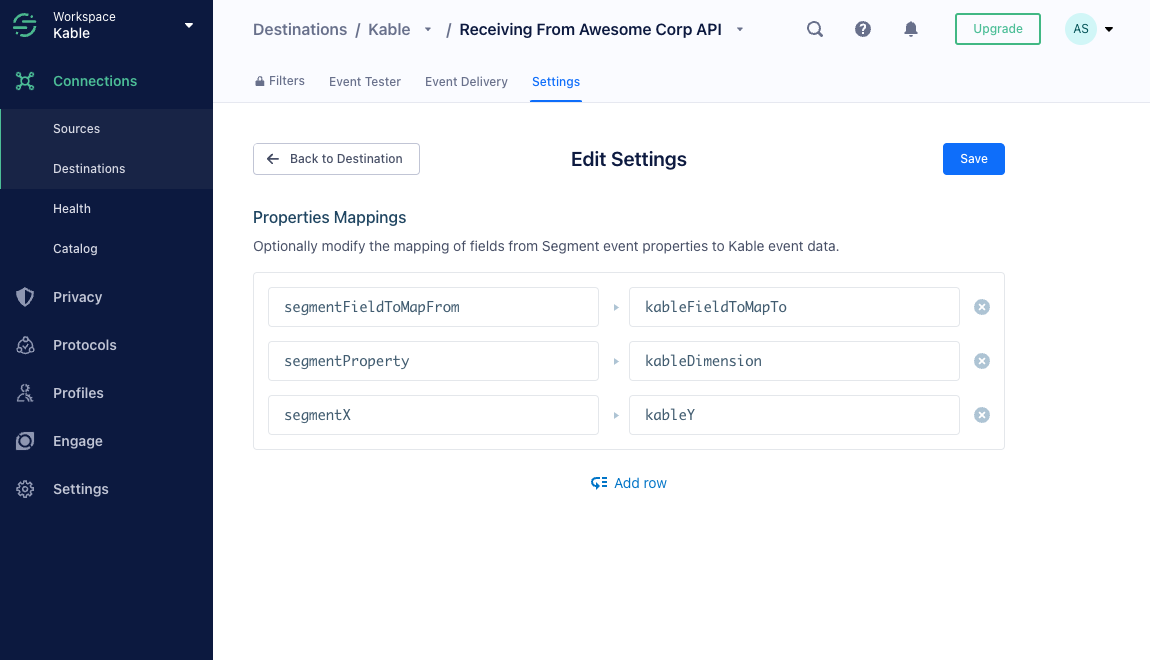1150x660 pixels.
Task: Open dropdown next to Receiving From Awesome Corp API
Action: (x=740, y=29)
